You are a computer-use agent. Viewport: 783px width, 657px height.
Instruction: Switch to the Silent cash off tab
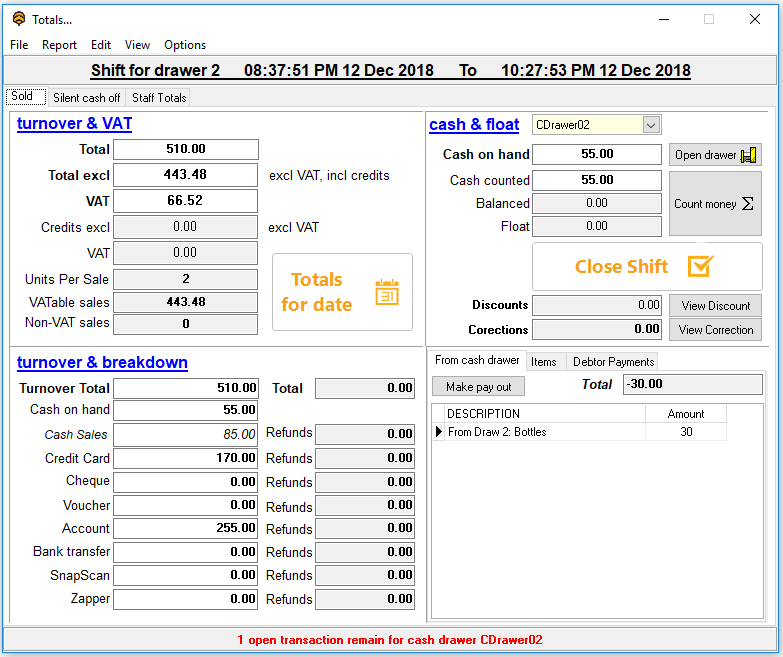[87, 98]
